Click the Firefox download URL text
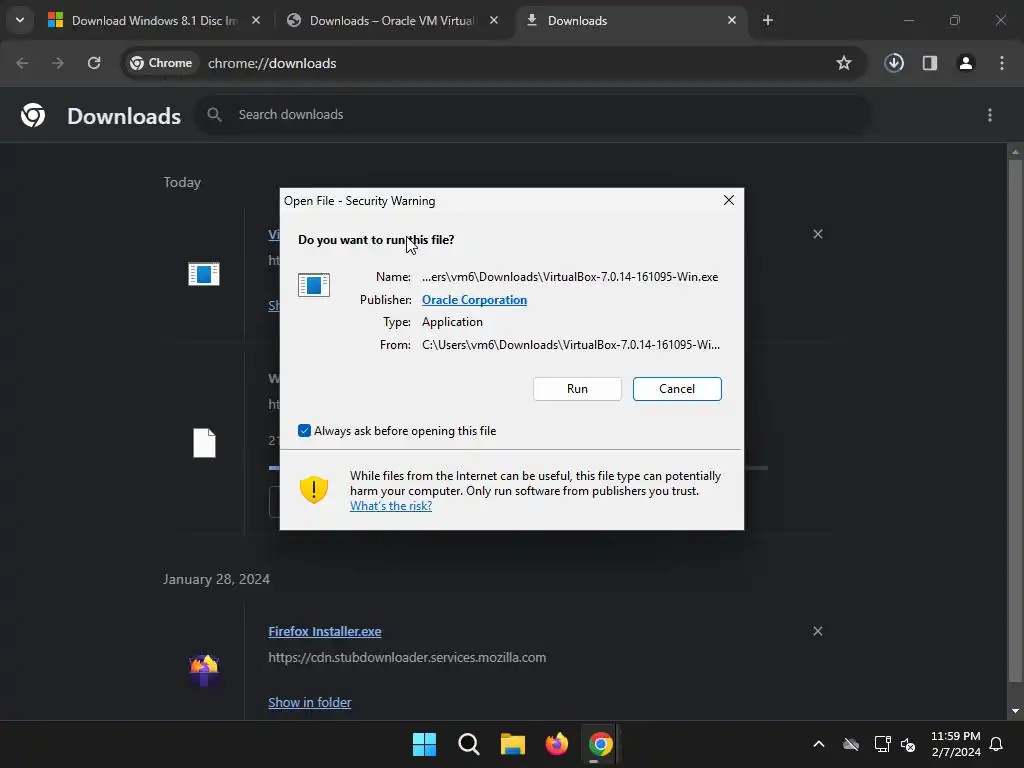This screenshot has width=1024, height=768. (x=407, y=658)
